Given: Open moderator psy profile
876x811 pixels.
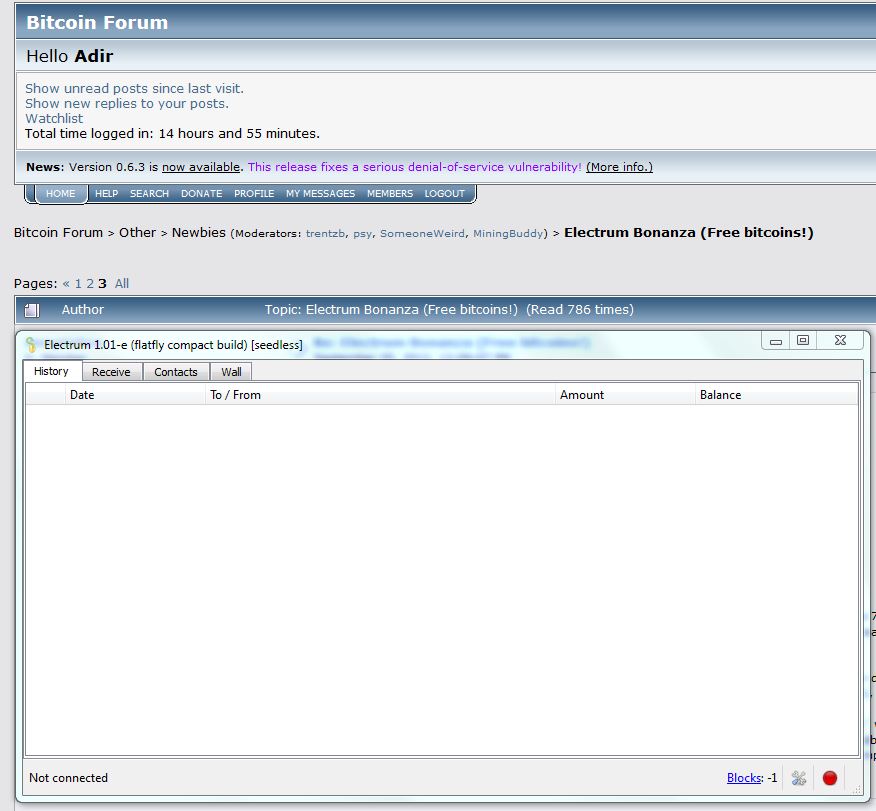Looking at the screenshot, I should point(362,233).
